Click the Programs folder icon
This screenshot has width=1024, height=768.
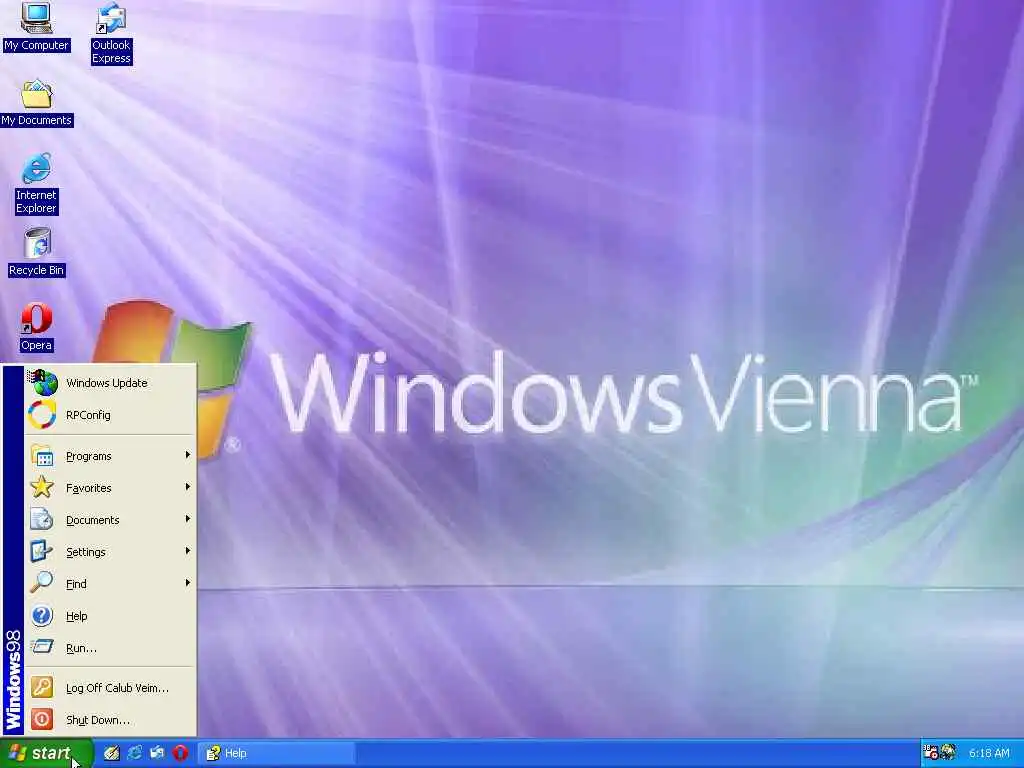[x=42, y=456]
